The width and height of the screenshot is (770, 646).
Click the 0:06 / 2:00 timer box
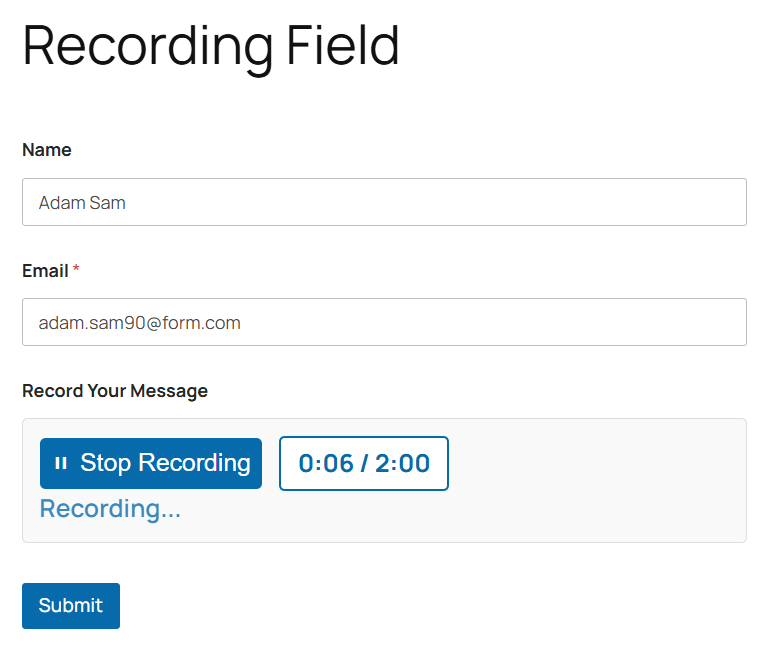click(363, 464)
